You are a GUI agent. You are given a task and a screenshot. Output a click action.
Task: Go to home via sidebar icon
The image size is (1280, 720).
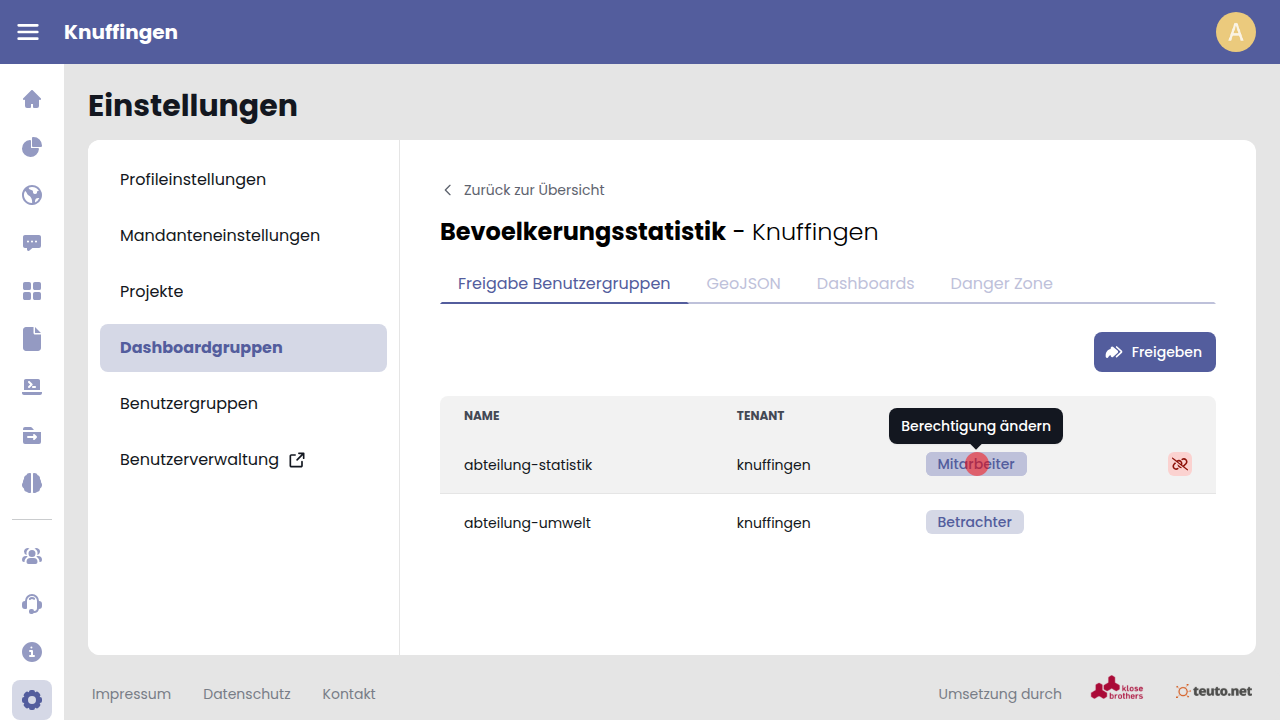pos(32,99)
